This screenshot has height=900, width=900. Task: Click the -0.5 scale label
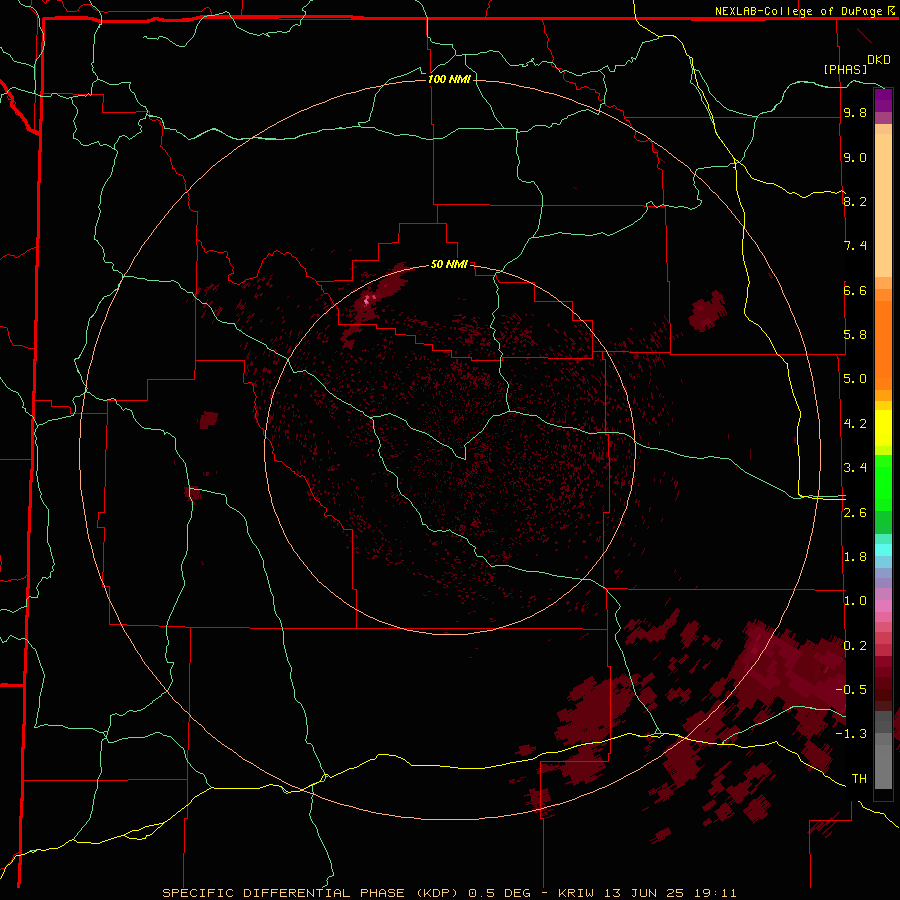[851, 690]
